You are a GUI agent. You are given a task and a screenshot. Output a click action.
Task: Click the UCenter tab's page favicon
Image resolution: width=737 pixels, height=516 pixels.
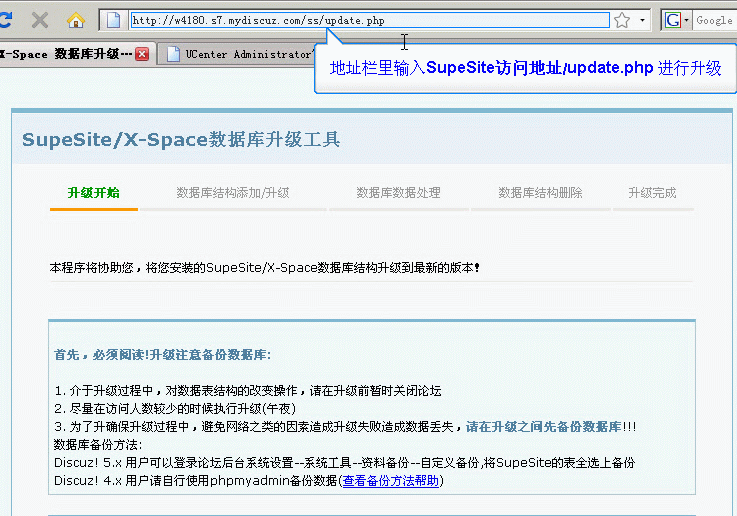click(173, 54)
